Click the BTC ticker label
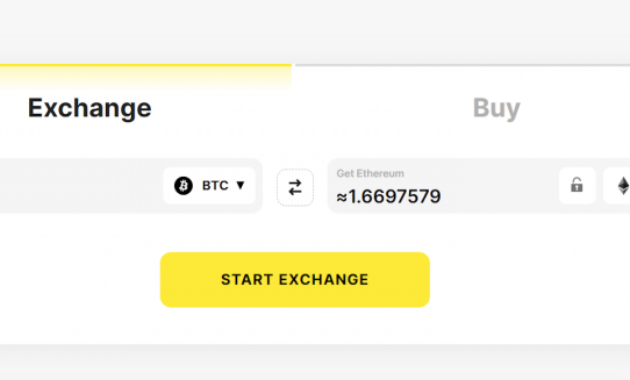This screenshot has height=380, width=630. [x=215, y=186]
